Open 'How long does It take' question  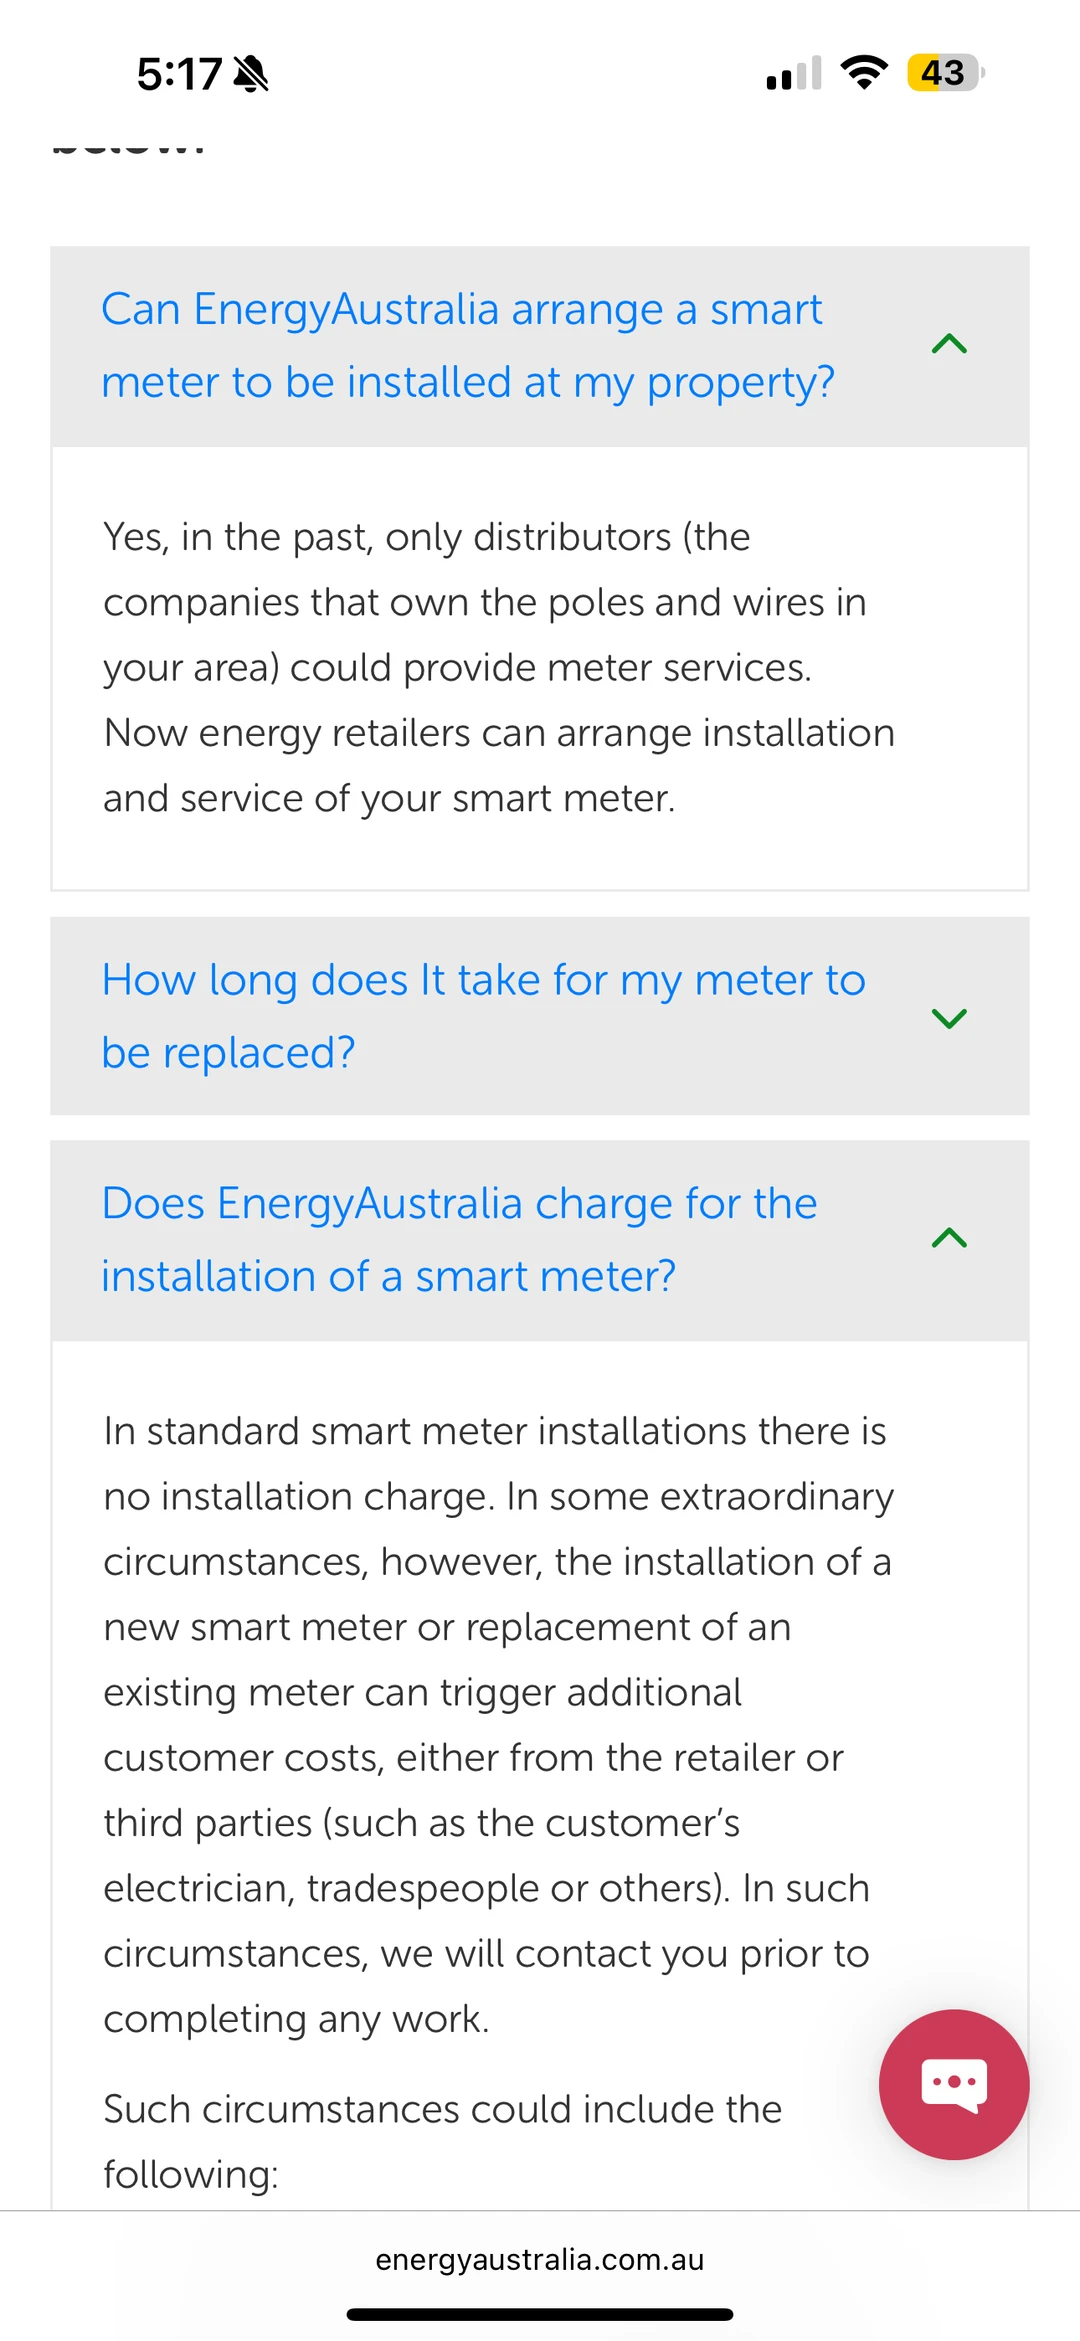pos(483,1016)
